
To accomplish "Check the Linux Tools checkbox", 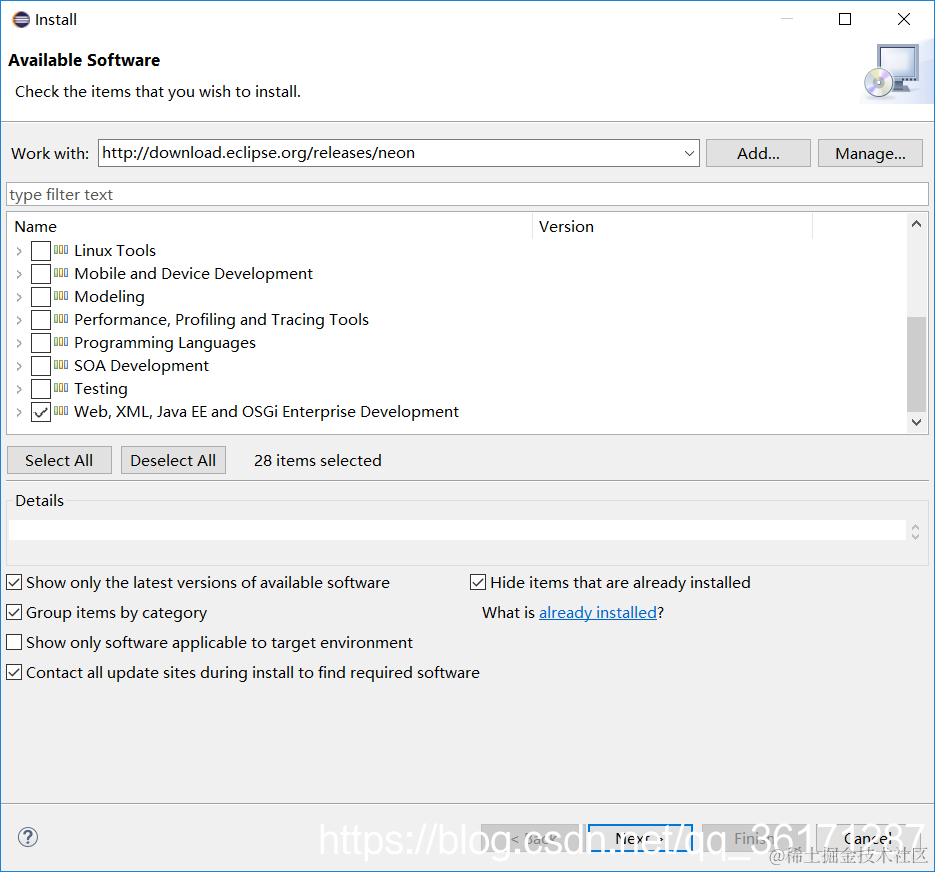I will (41, 251).
